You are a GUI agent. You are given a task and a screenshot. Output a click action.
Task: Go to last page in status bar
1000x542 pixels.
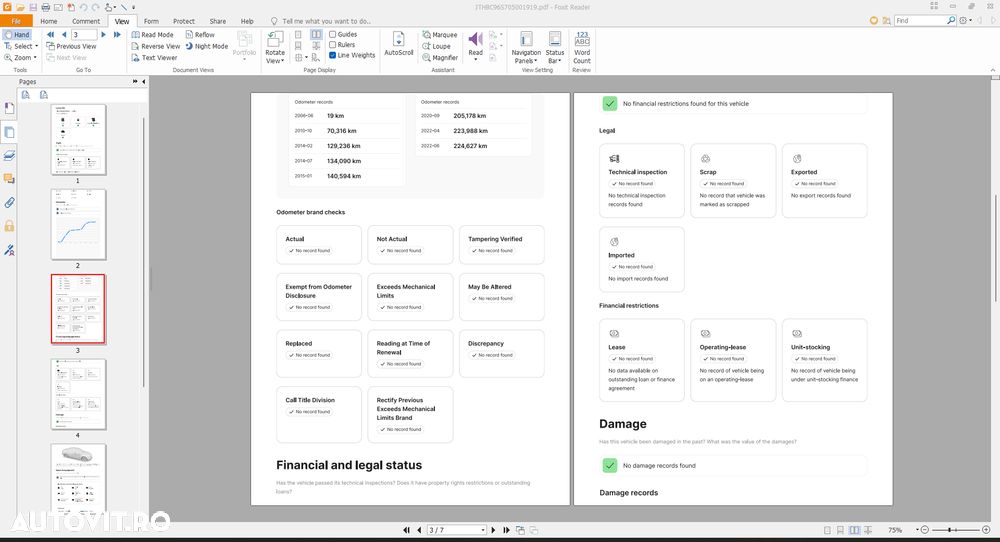click(x=506, y=530)
